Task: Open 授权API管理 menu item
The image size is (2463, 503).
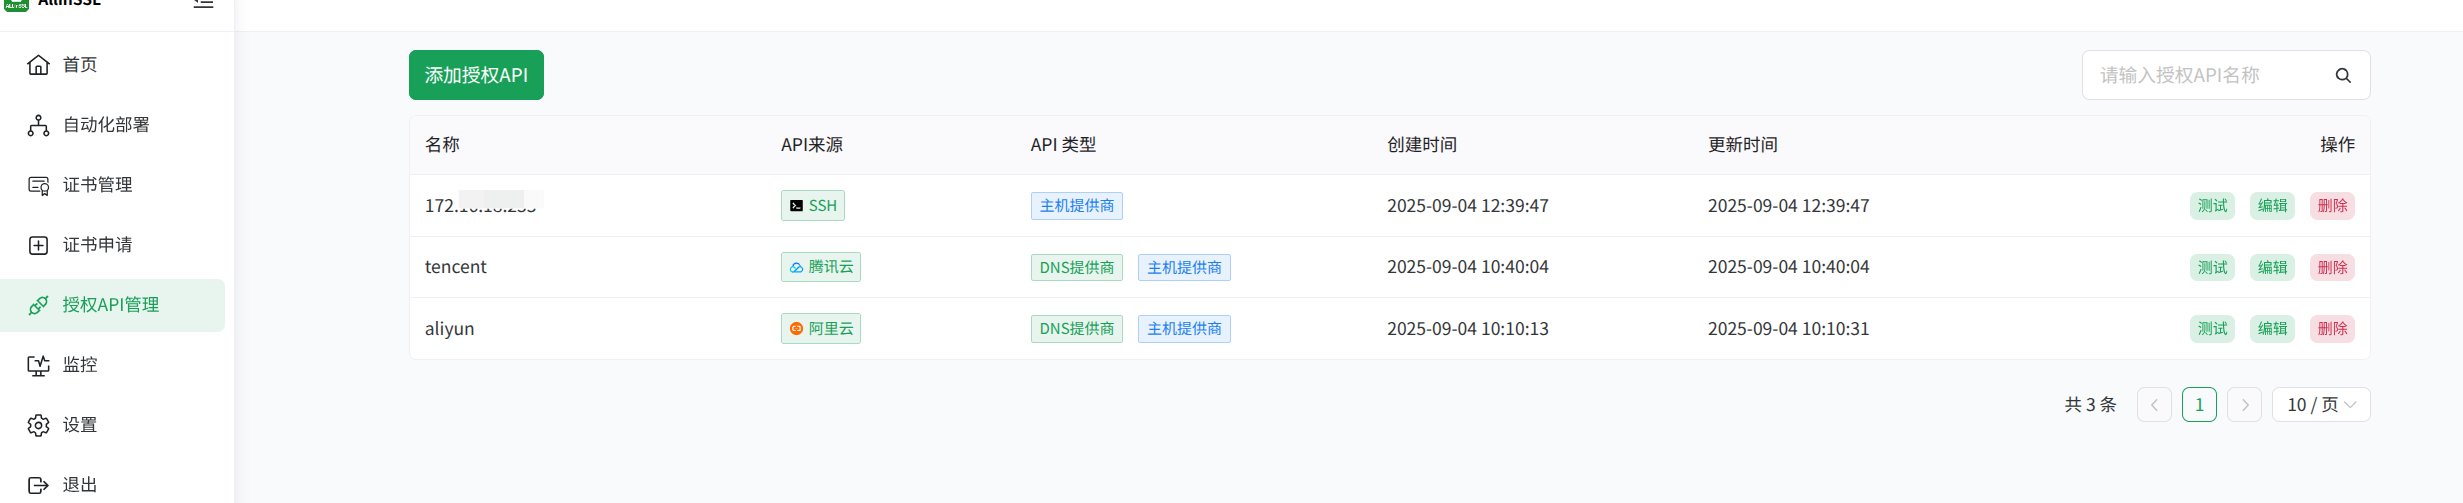Action: pos(111,305)
